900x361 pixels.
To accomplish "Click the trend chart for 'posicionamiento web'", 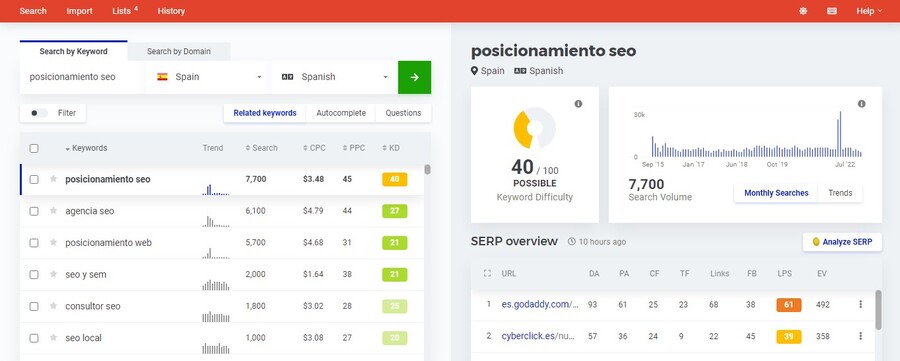I will [216, 253].
